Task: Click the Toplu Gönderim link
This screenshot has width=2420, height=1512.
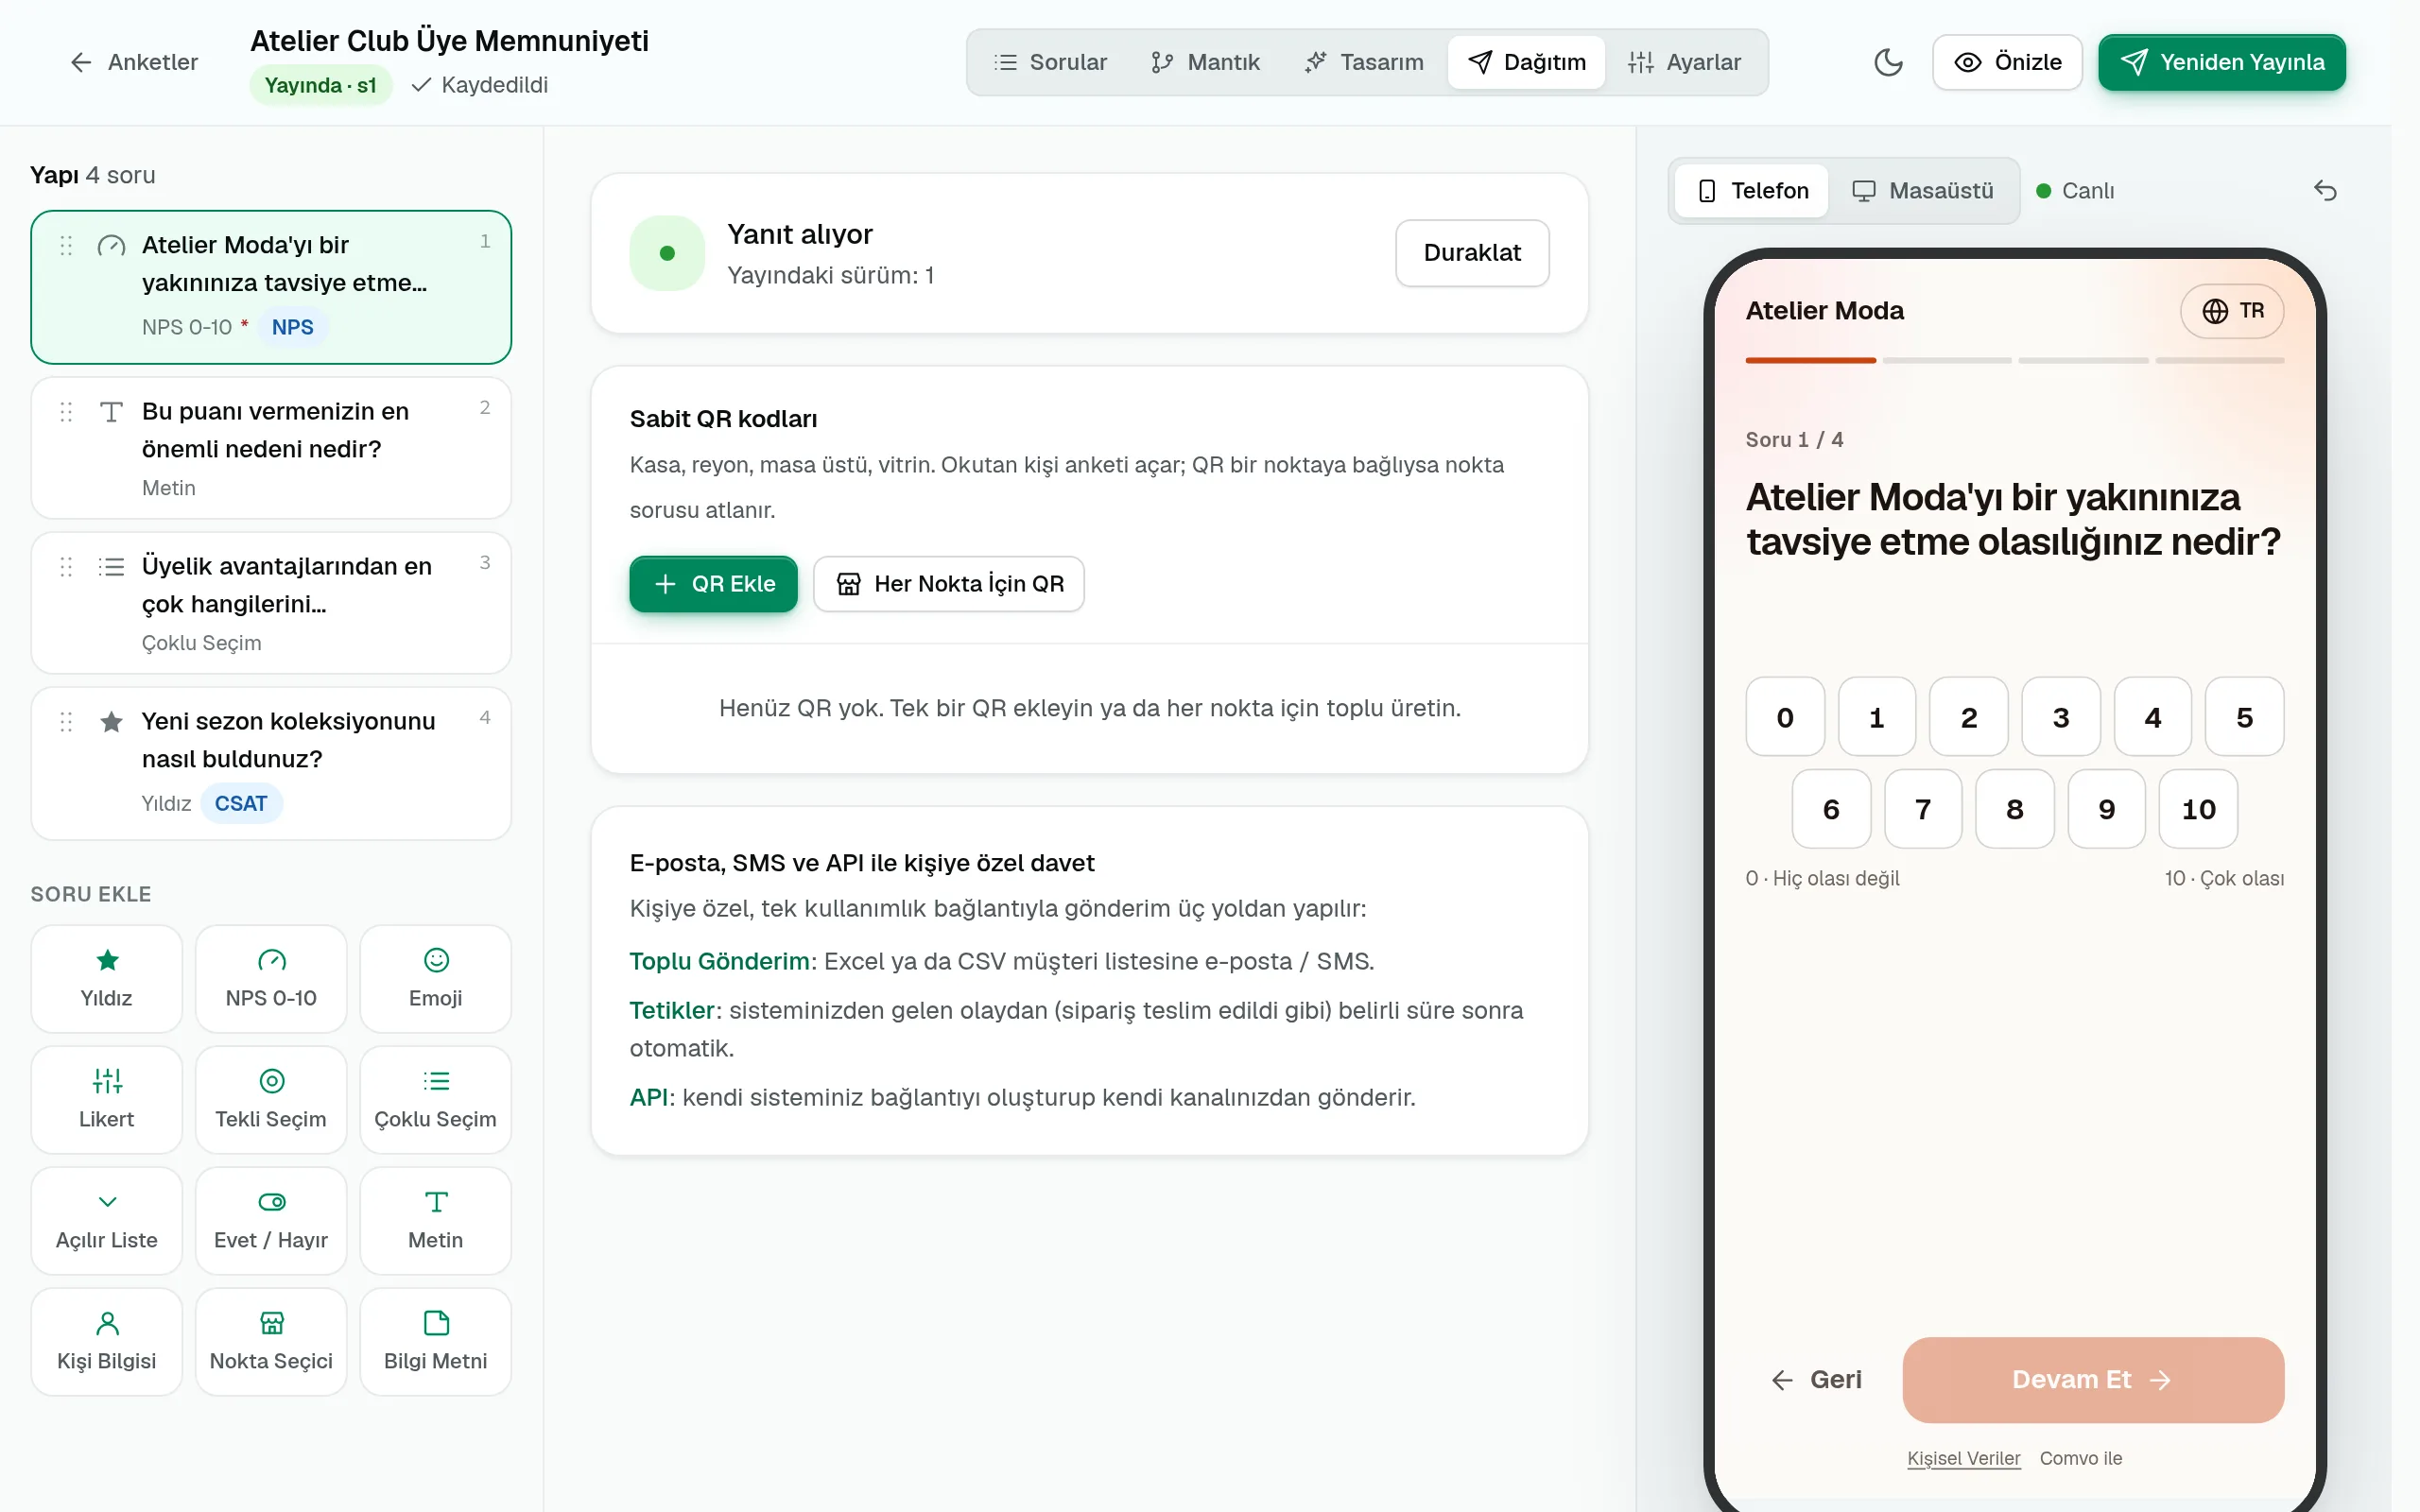Action: [x=719, y=961]
